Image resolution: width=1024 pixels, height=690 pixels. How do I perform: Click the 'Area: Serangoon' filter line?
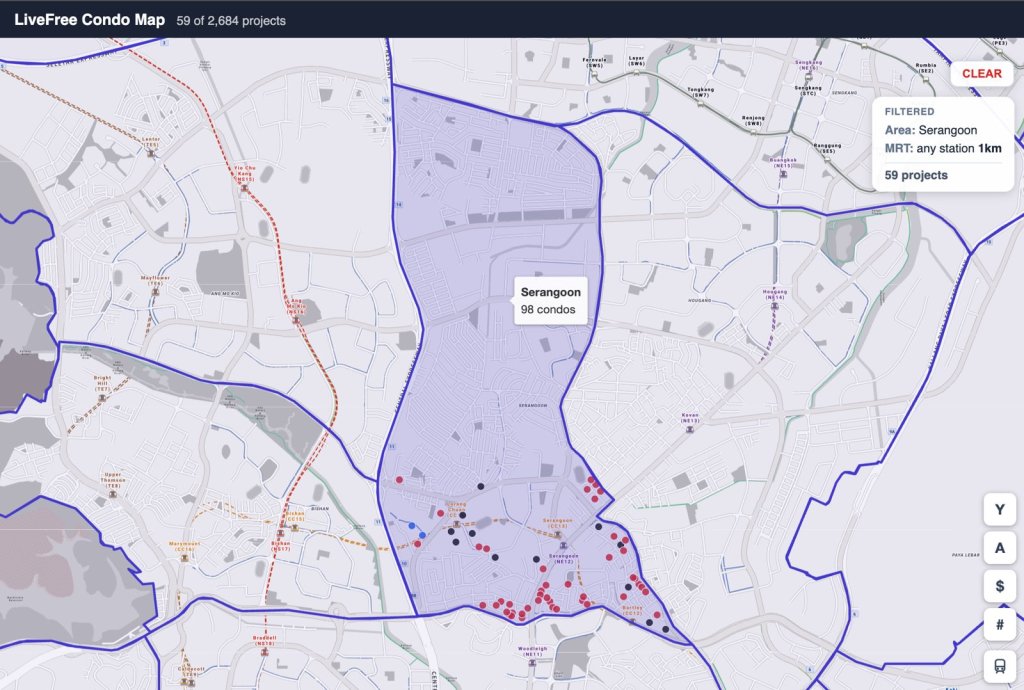coord(931,130)
